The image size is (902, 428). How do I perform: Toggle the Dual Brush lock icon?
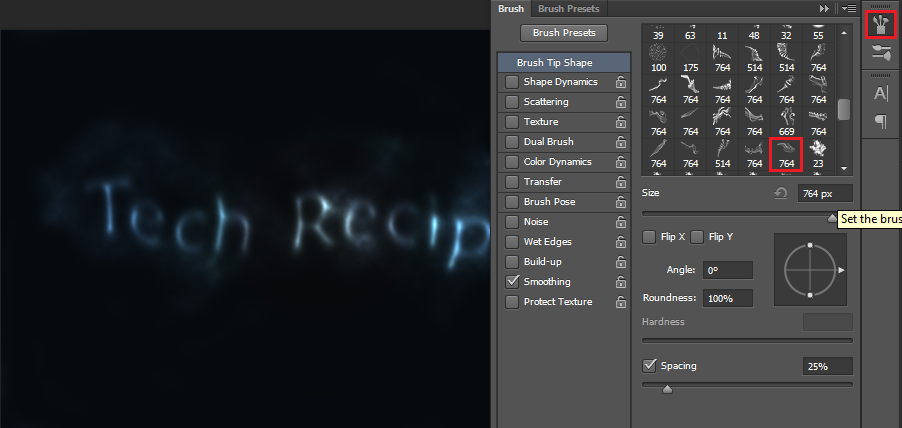tap(621, 142)
